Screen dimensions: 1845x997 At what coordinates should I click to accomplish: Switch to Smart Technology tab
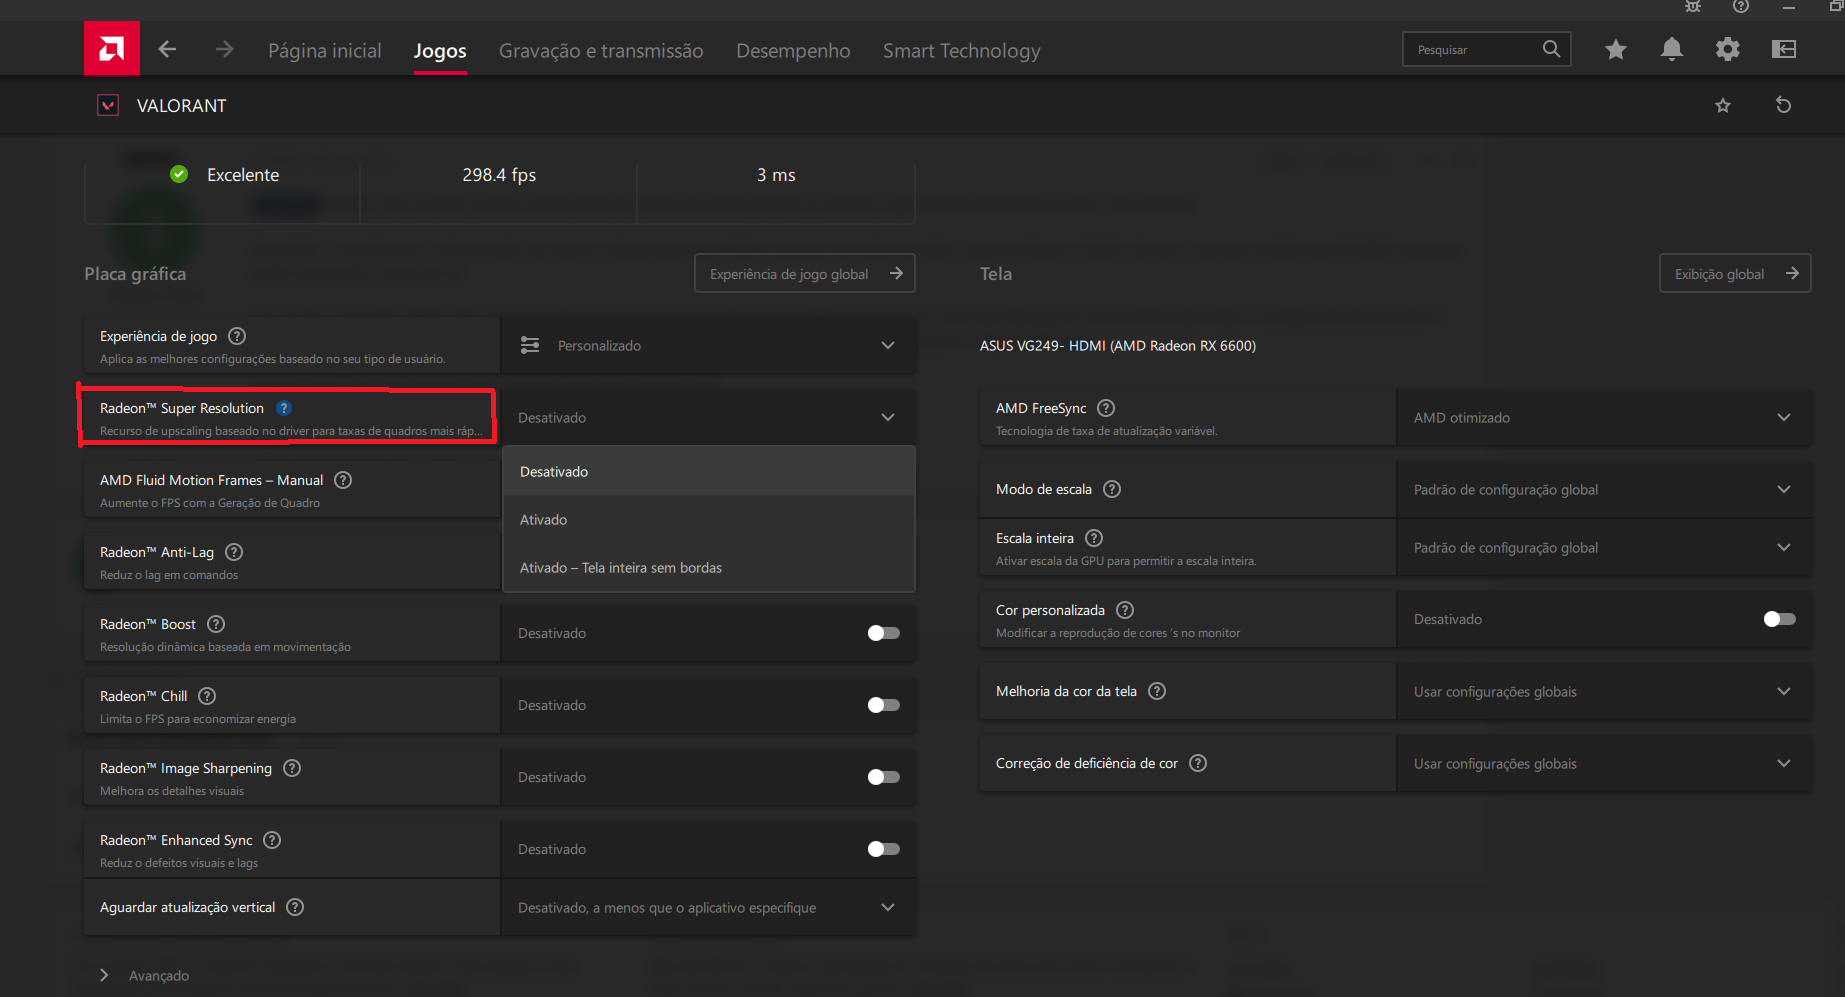coord(961,50)
